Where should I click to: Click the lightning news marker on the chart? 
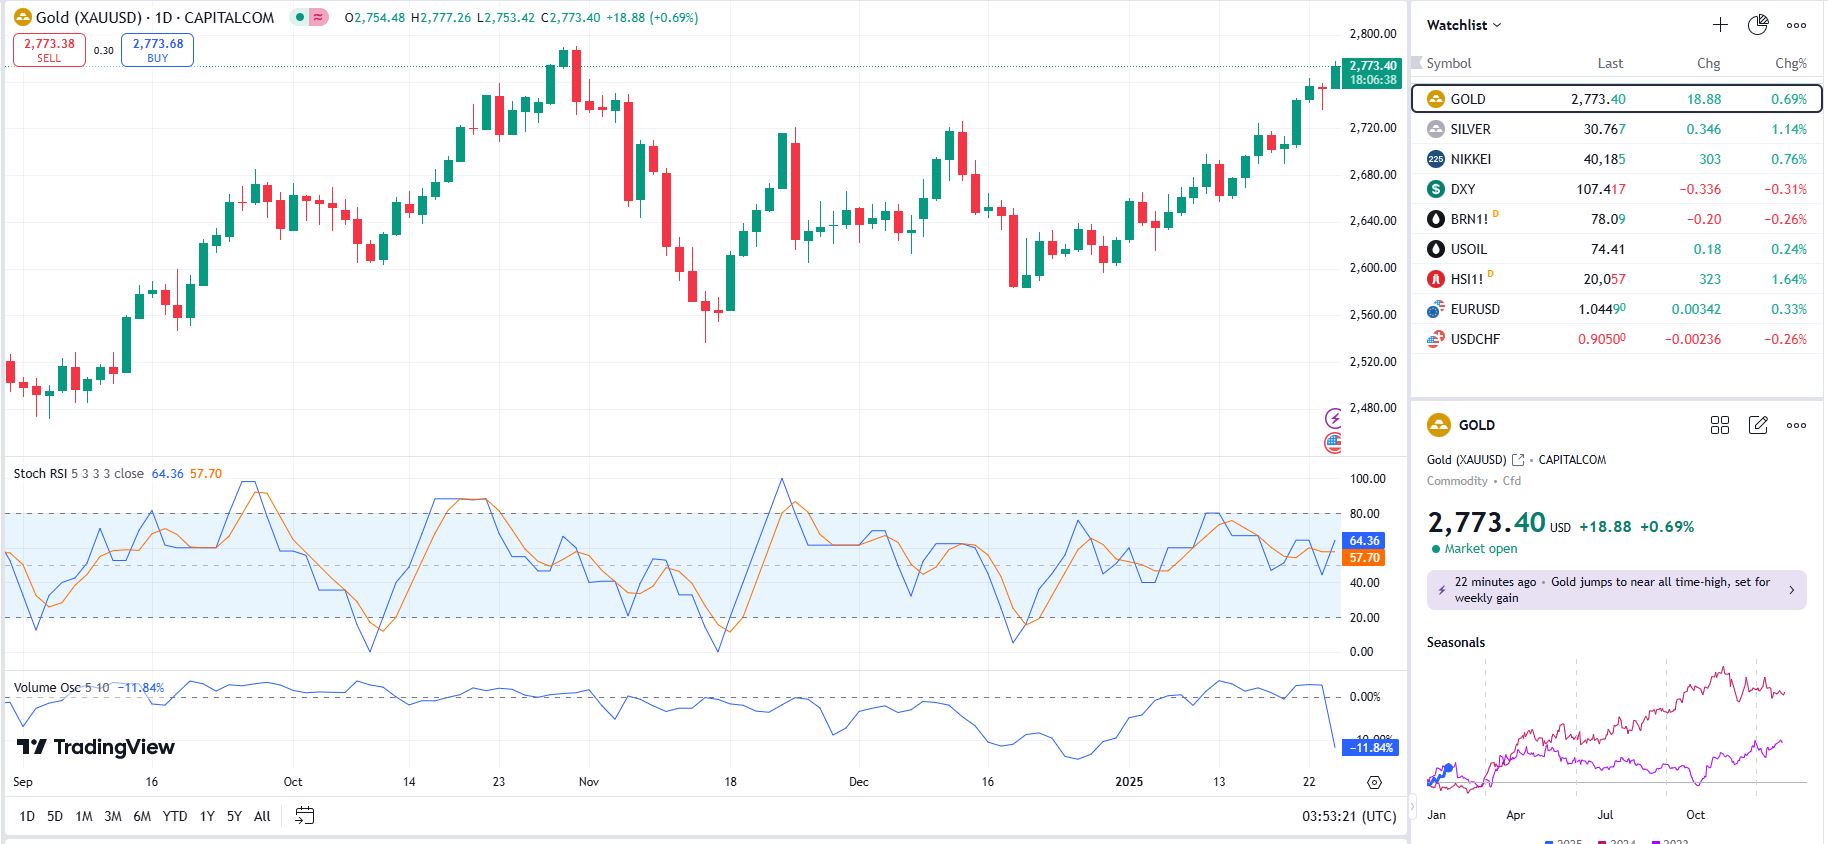(x=1333, y=418)
